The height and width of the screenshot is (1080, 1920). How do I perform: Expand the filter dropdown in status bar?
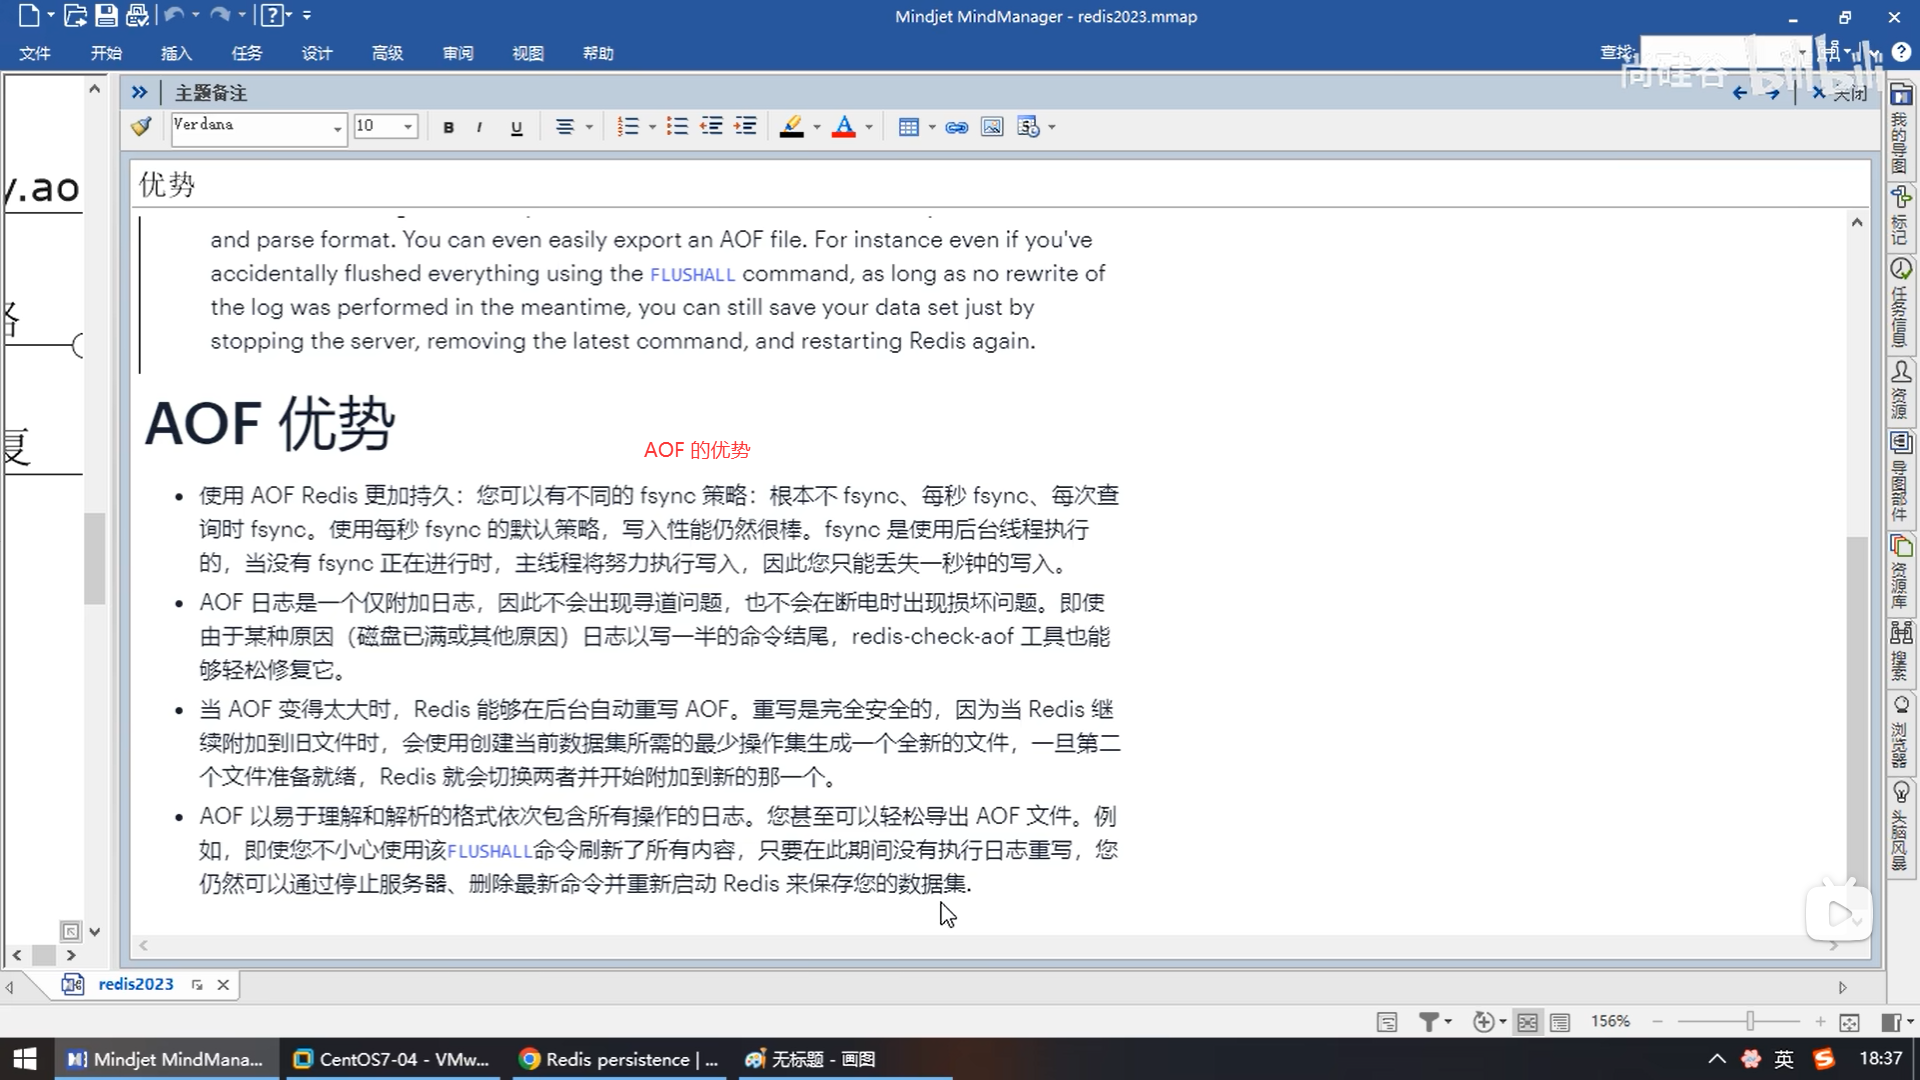1447,1022
